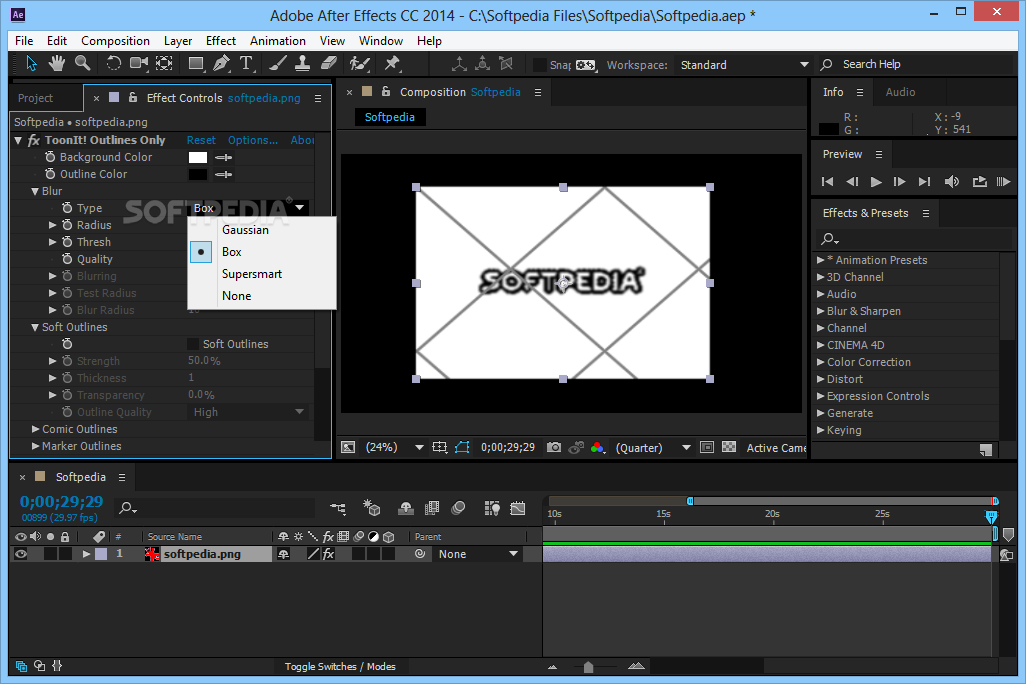Open composition mini-flowchart in timeline

(x=338, y=508)
